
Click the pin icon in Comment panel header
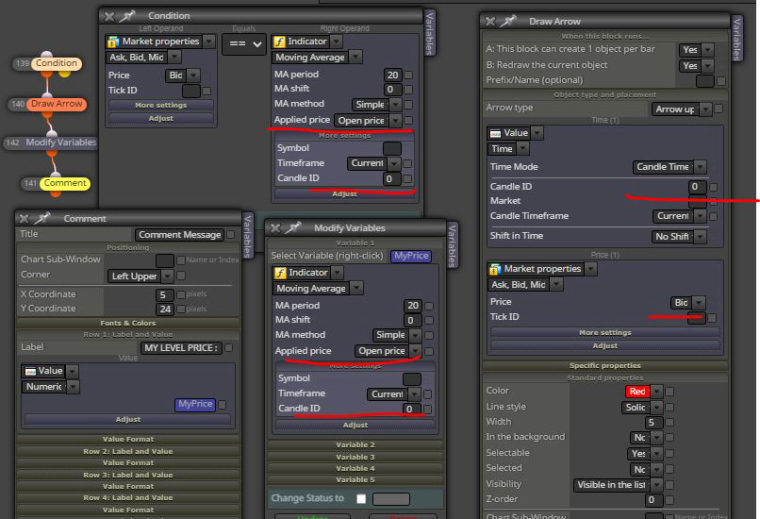pos(43,219)
